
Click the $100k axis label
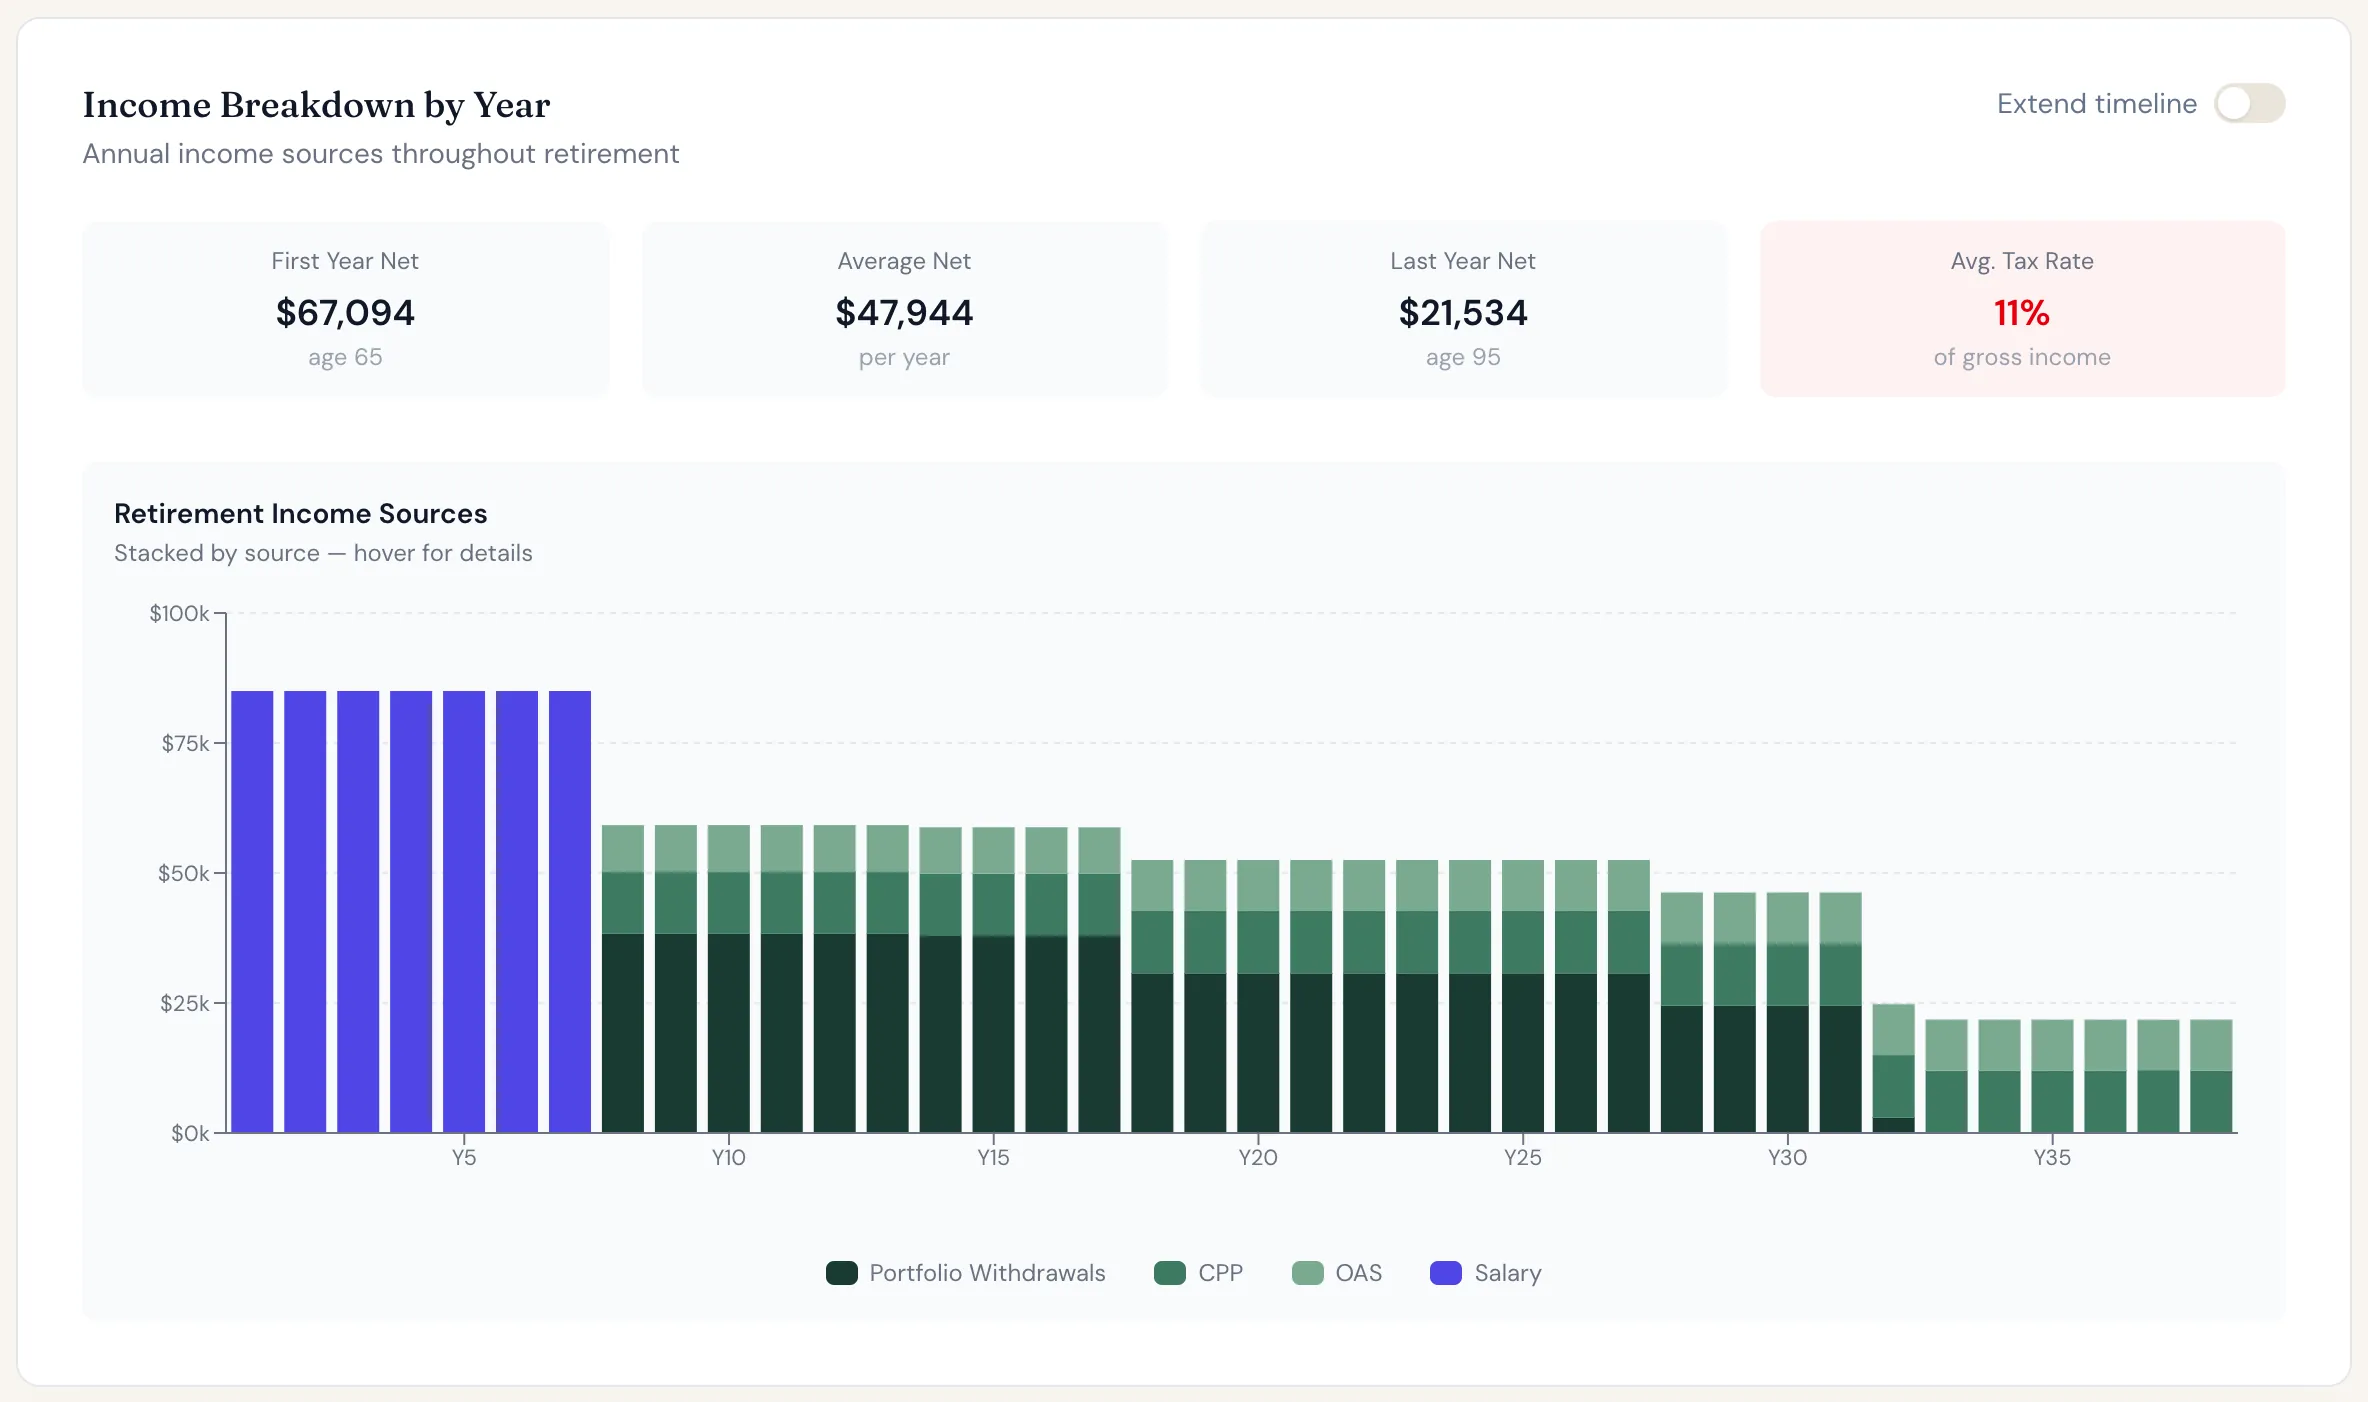(x=179, y=613)
